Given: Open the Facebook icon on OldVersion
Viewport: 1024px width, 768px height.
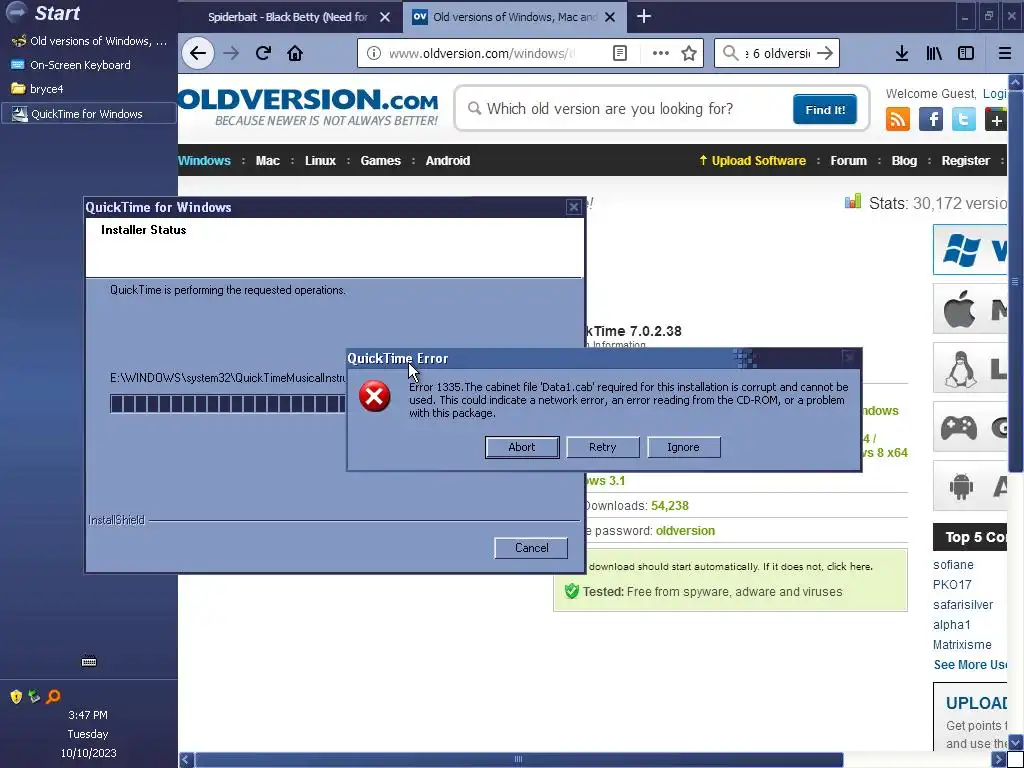Looking at the screenshot, I should pos(931,120).
